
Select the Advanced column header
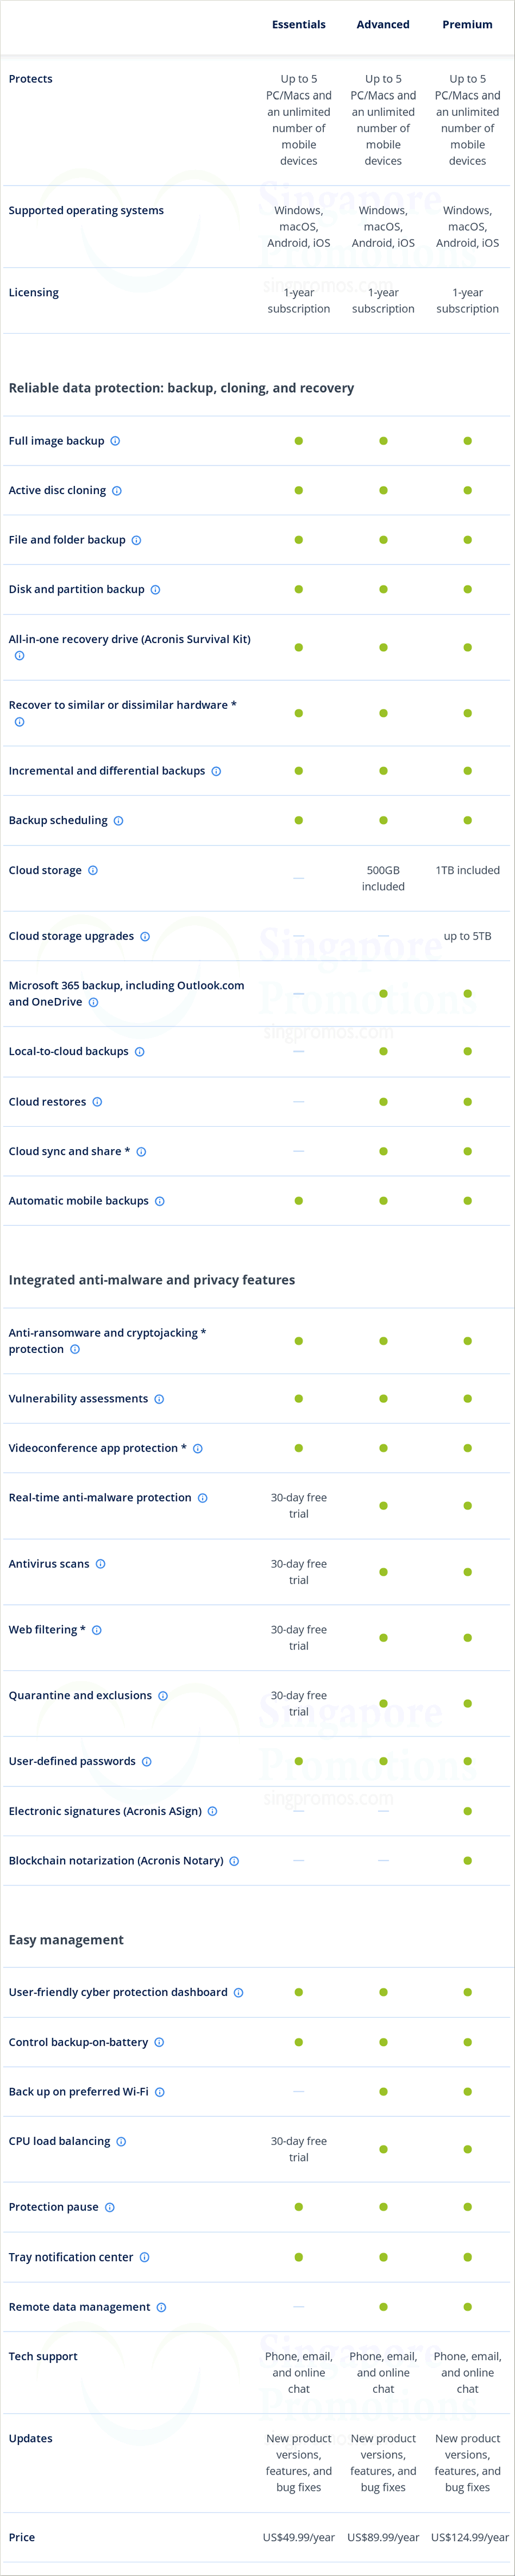(x=383, y=25)
